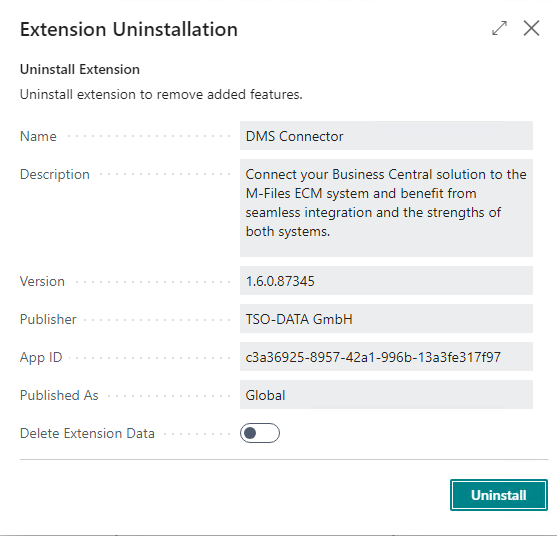
Task: Select the App ID value field
Action: (x=386, y=357)
